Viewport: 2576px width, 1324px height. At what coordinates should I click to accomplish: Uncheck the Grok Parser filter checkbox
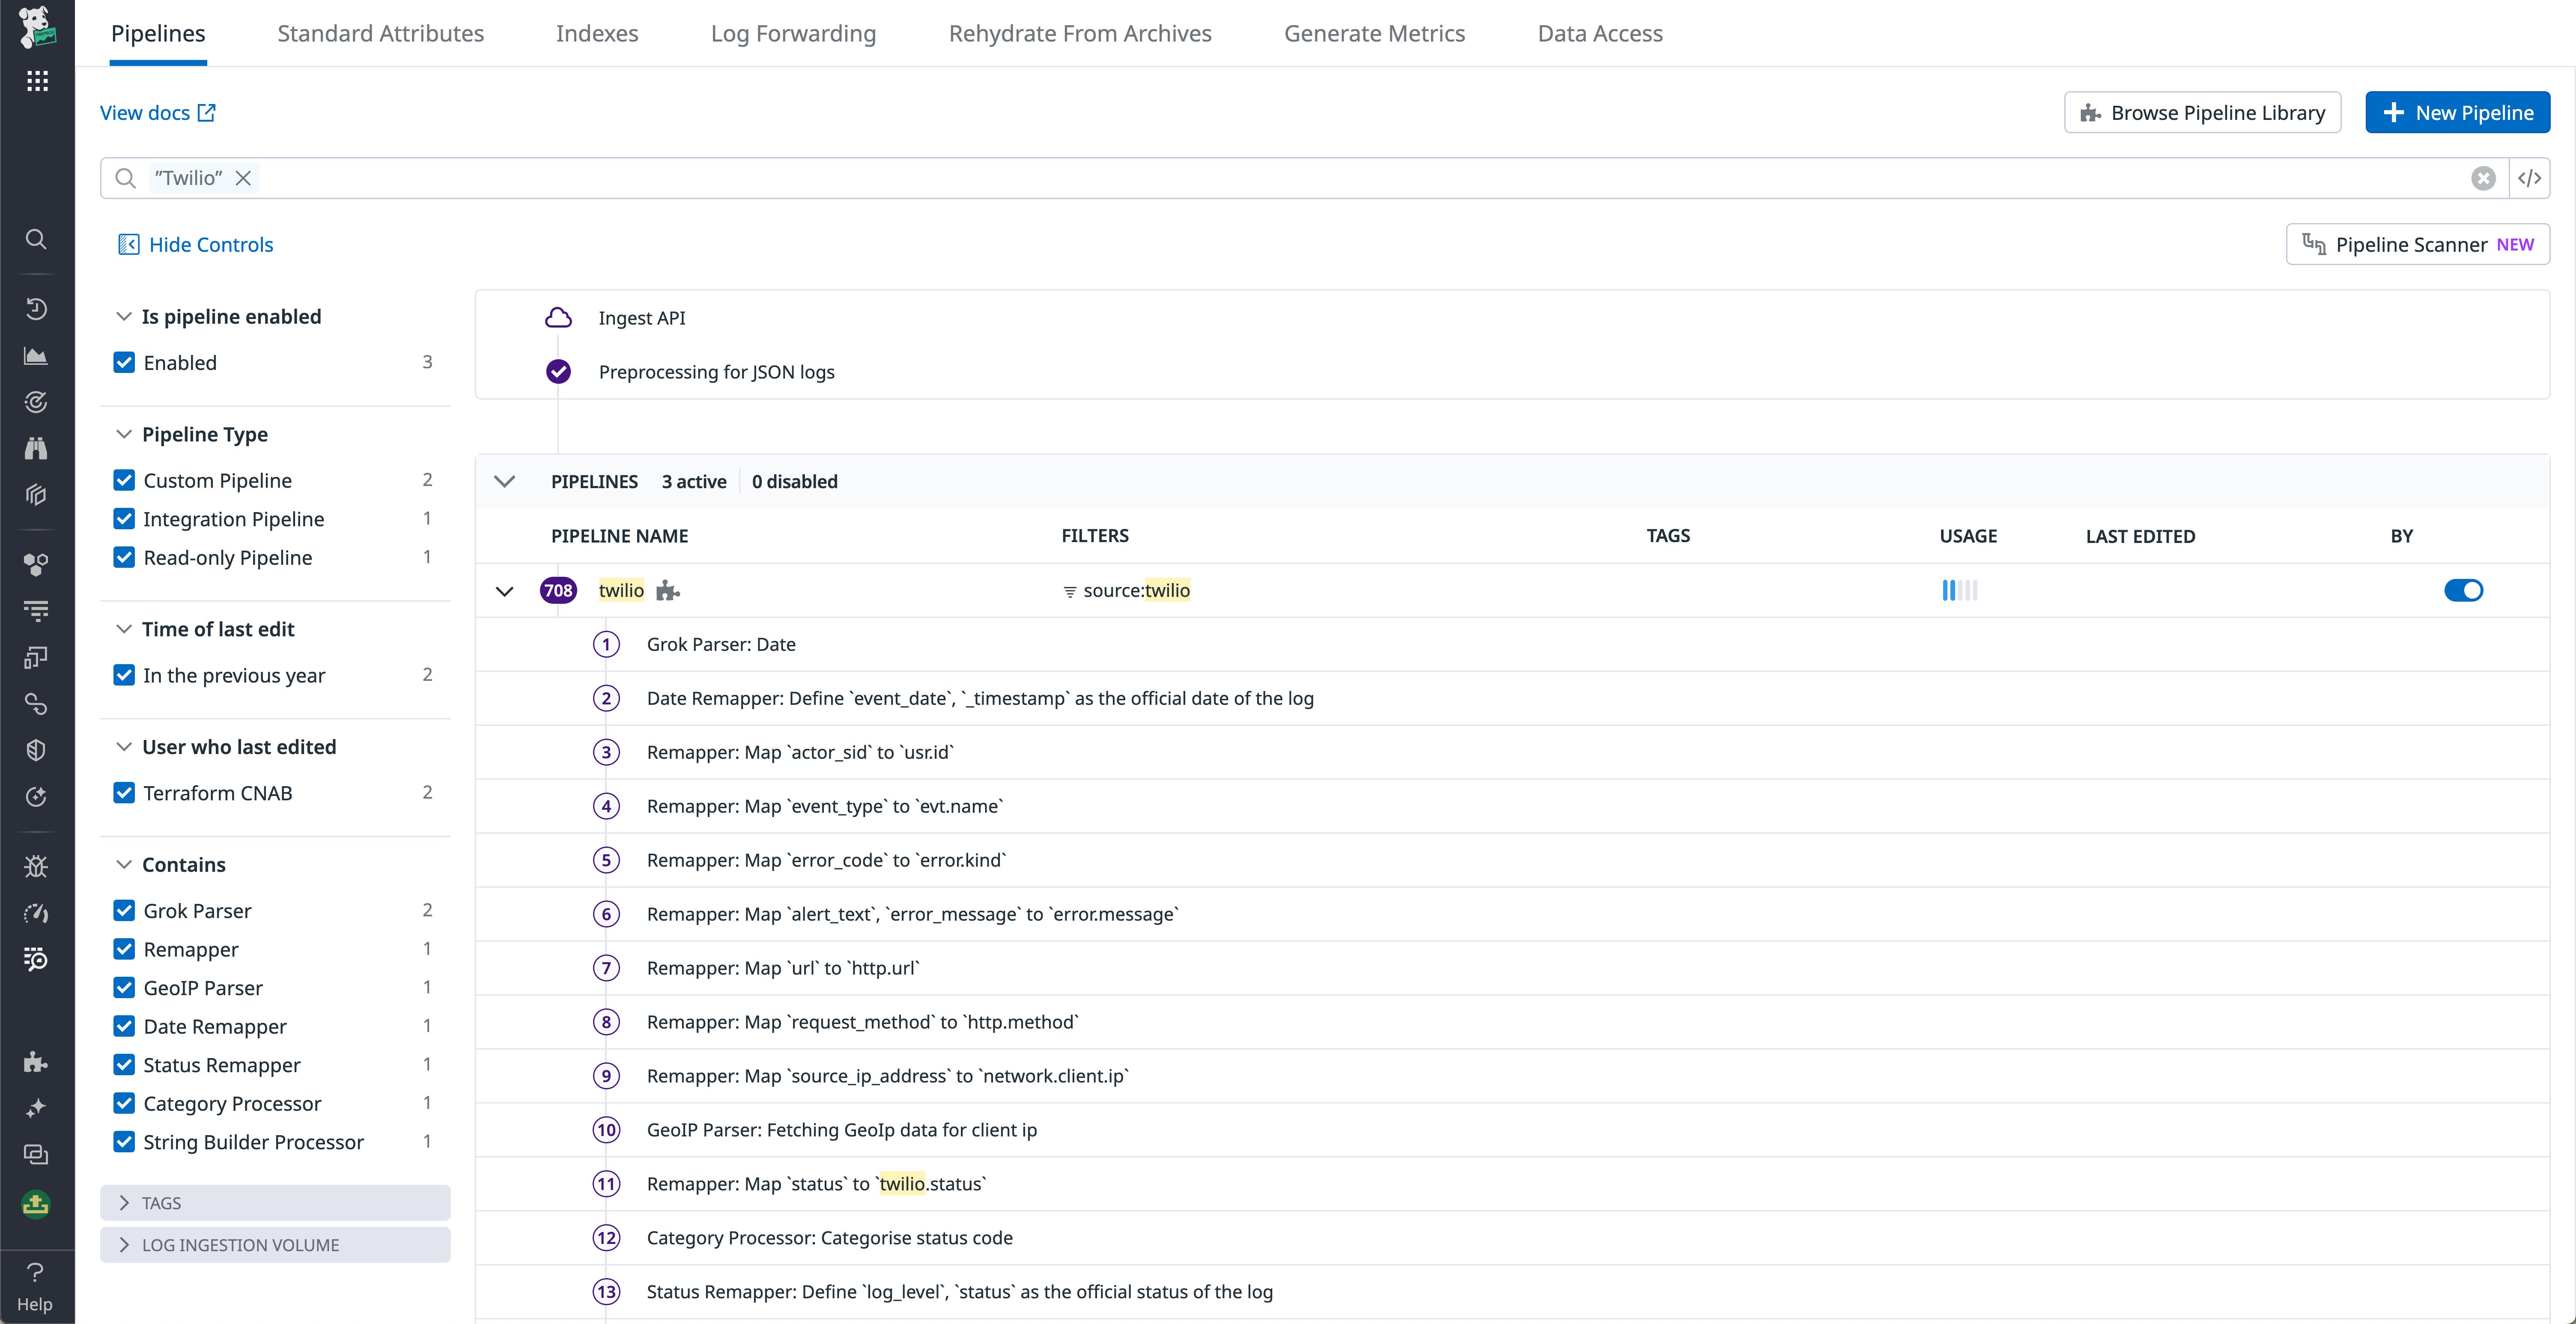[x=124, y=910]
